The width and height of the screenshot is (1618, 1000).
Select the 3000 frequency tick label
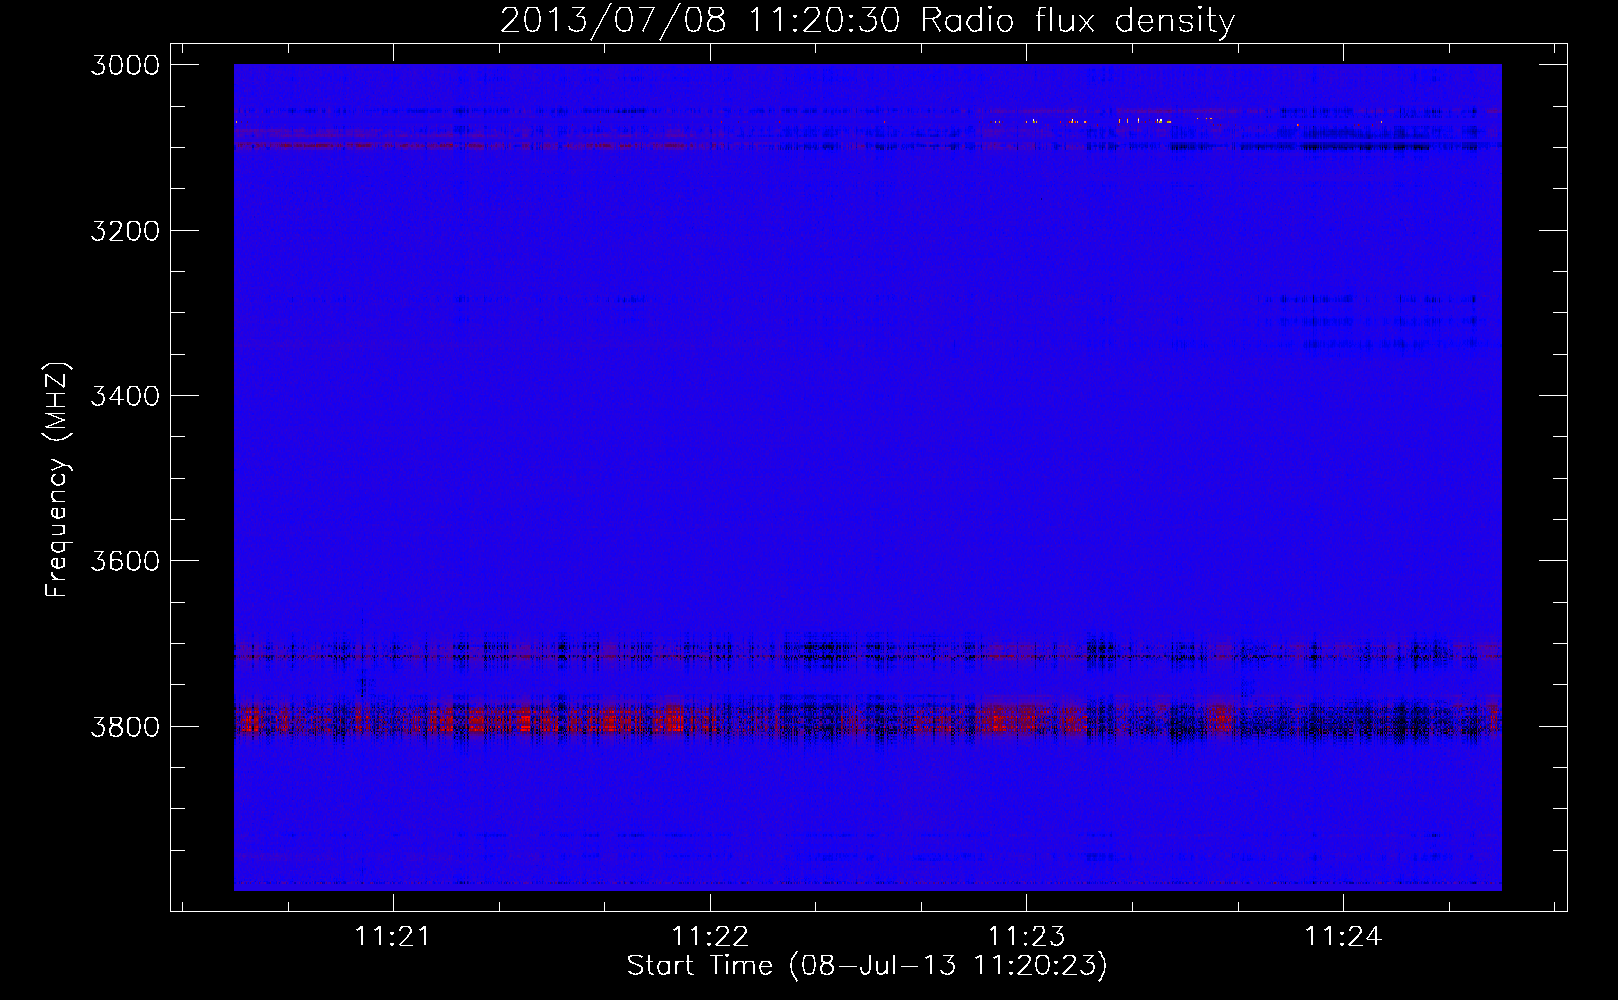click(125, 65)
